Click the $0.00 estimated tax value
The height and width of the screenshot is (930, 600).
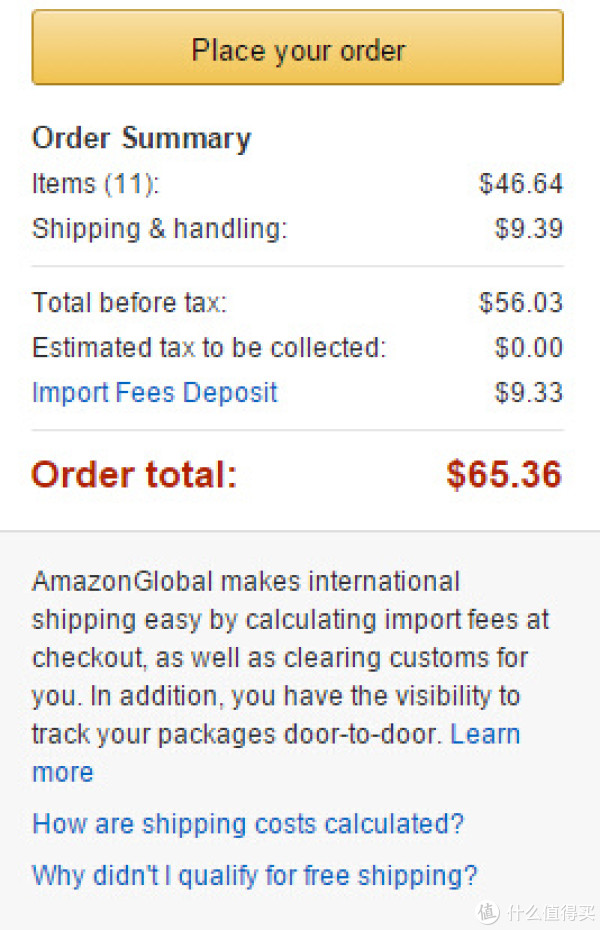(529, 348)
